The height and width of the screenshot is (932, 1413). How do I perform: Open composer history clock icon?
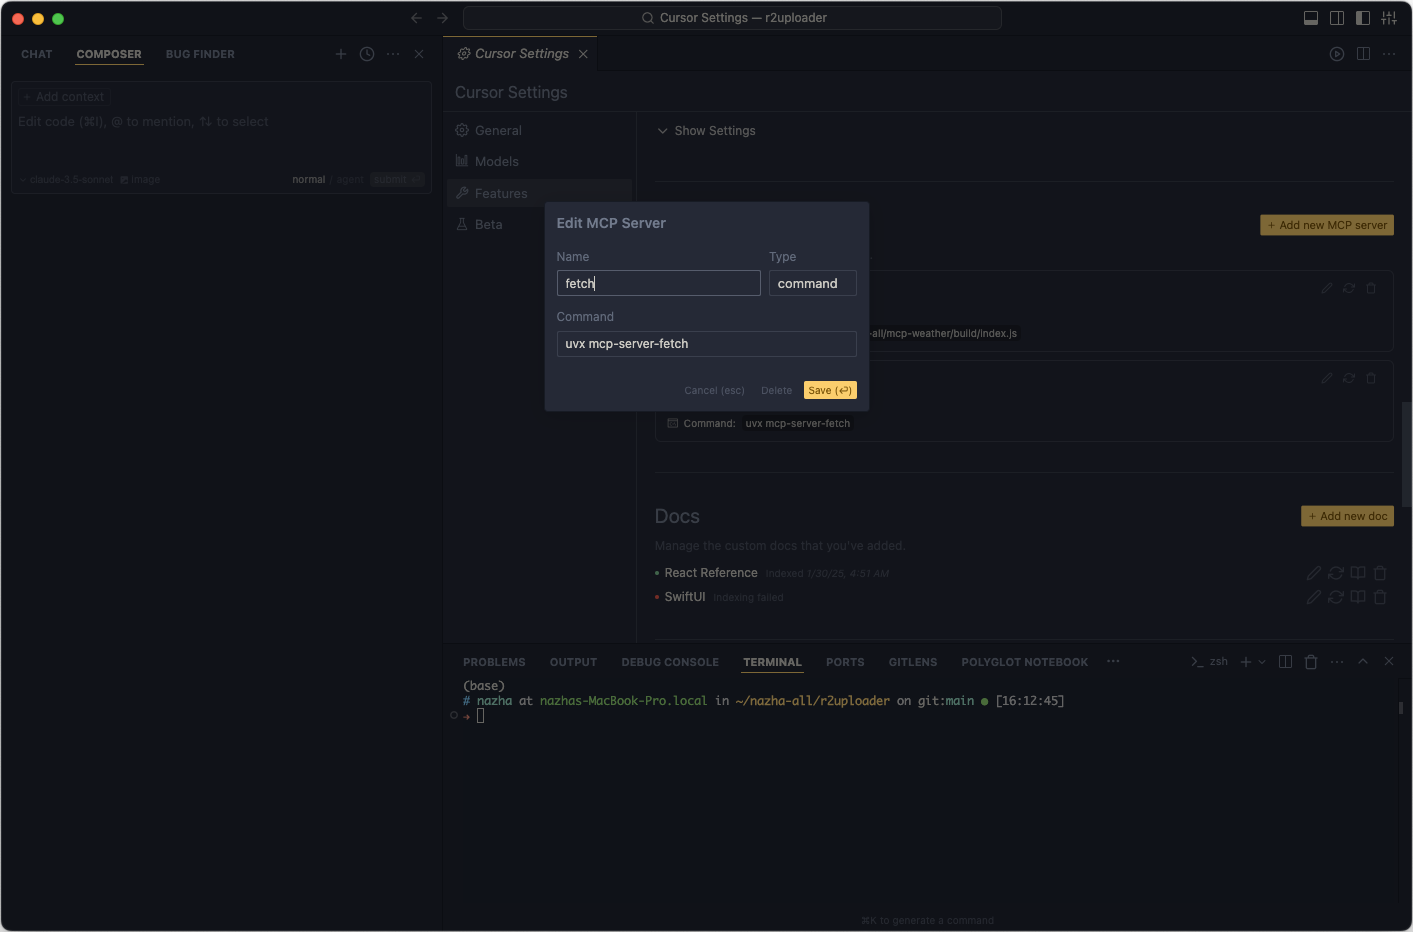click(x=367, y=54)
